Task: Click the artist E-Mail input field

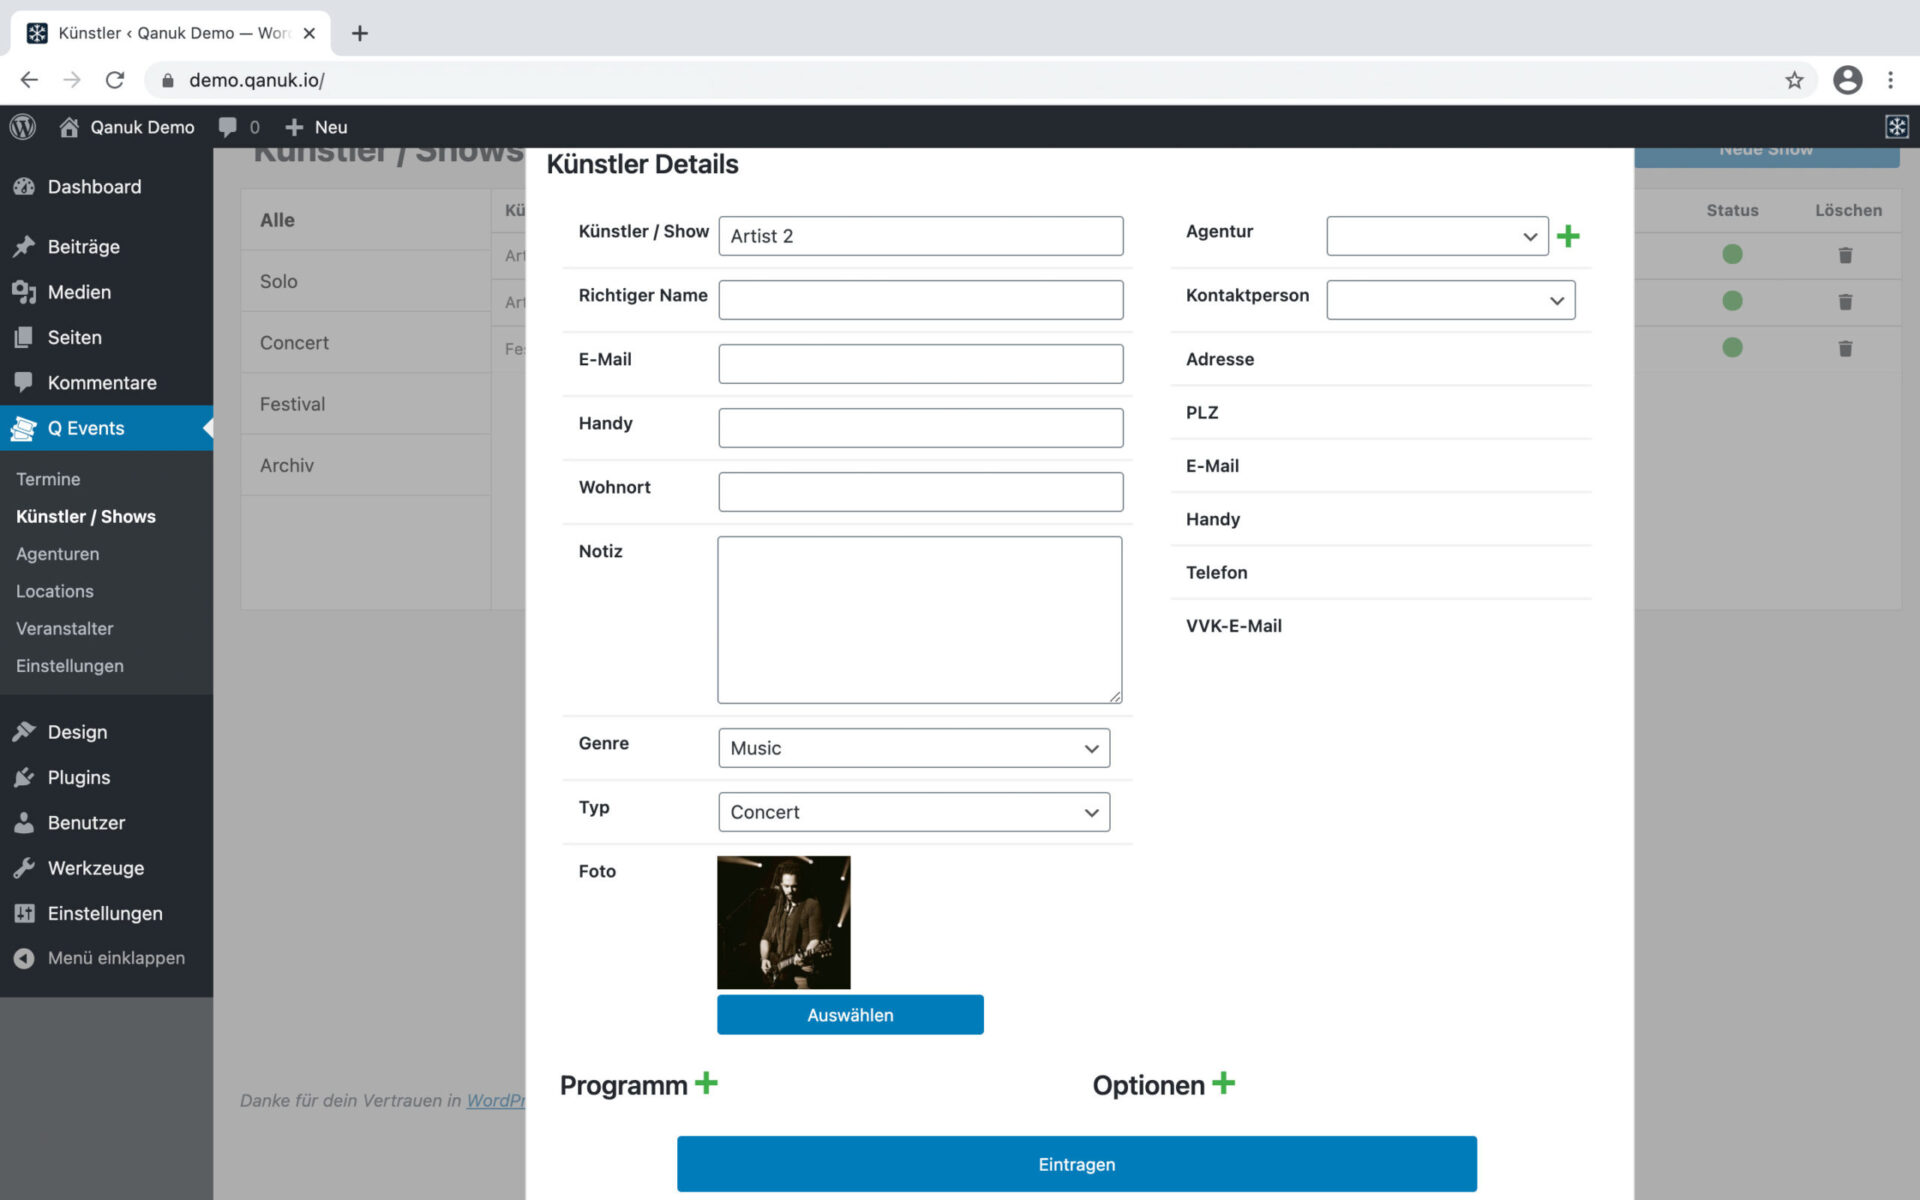Action: [920, 364]
